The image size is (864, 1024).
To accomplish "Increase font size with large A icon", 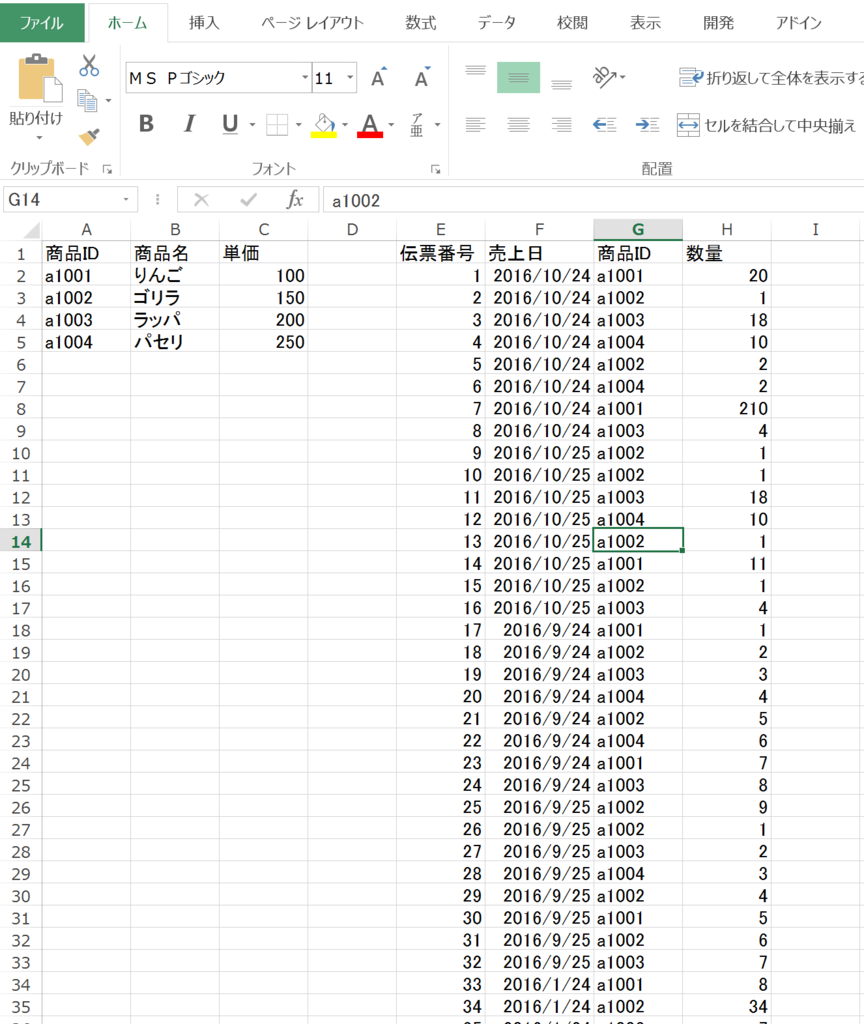I will click(379, 78).
